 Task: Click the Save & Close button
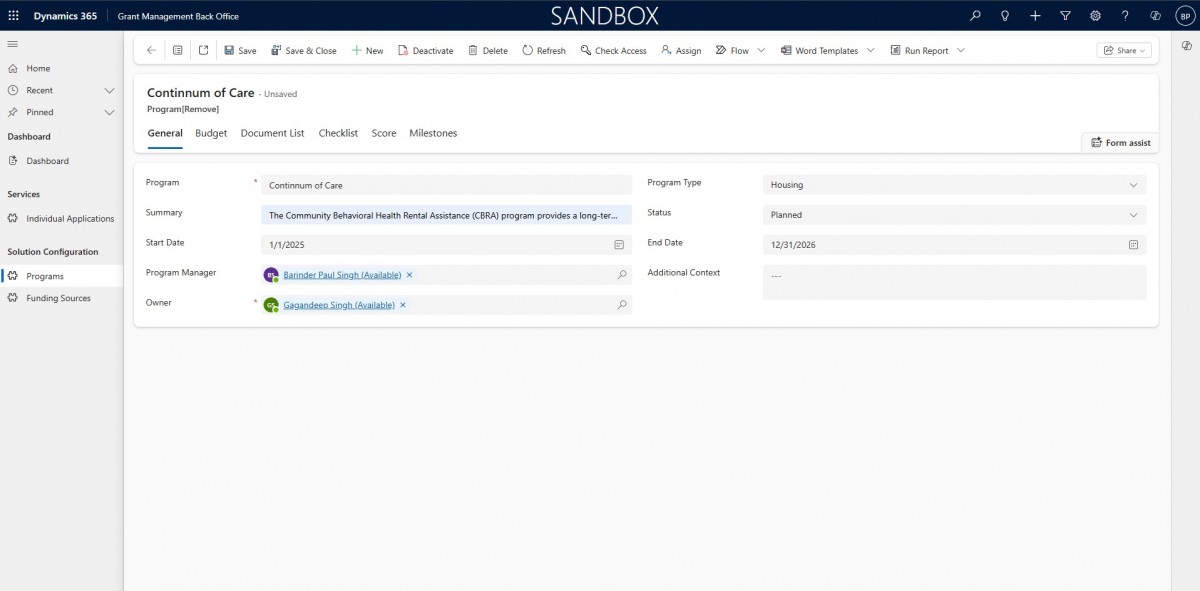(304, 50)
